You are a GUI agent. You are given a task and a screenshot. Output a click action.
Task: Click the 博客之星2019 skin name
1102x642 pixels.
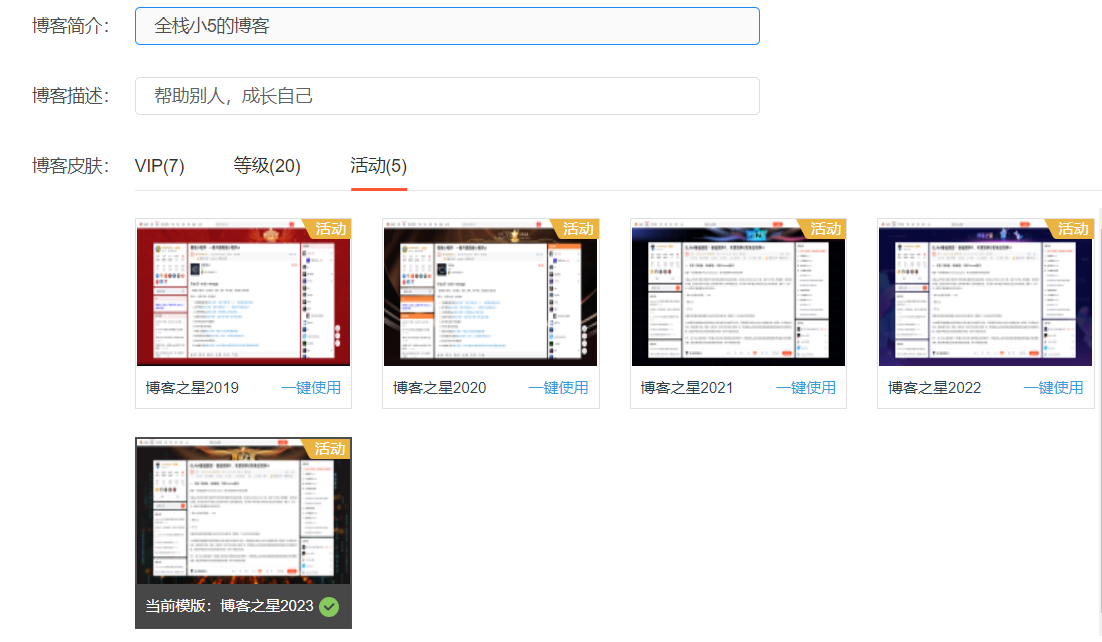(x=192, y=387)
